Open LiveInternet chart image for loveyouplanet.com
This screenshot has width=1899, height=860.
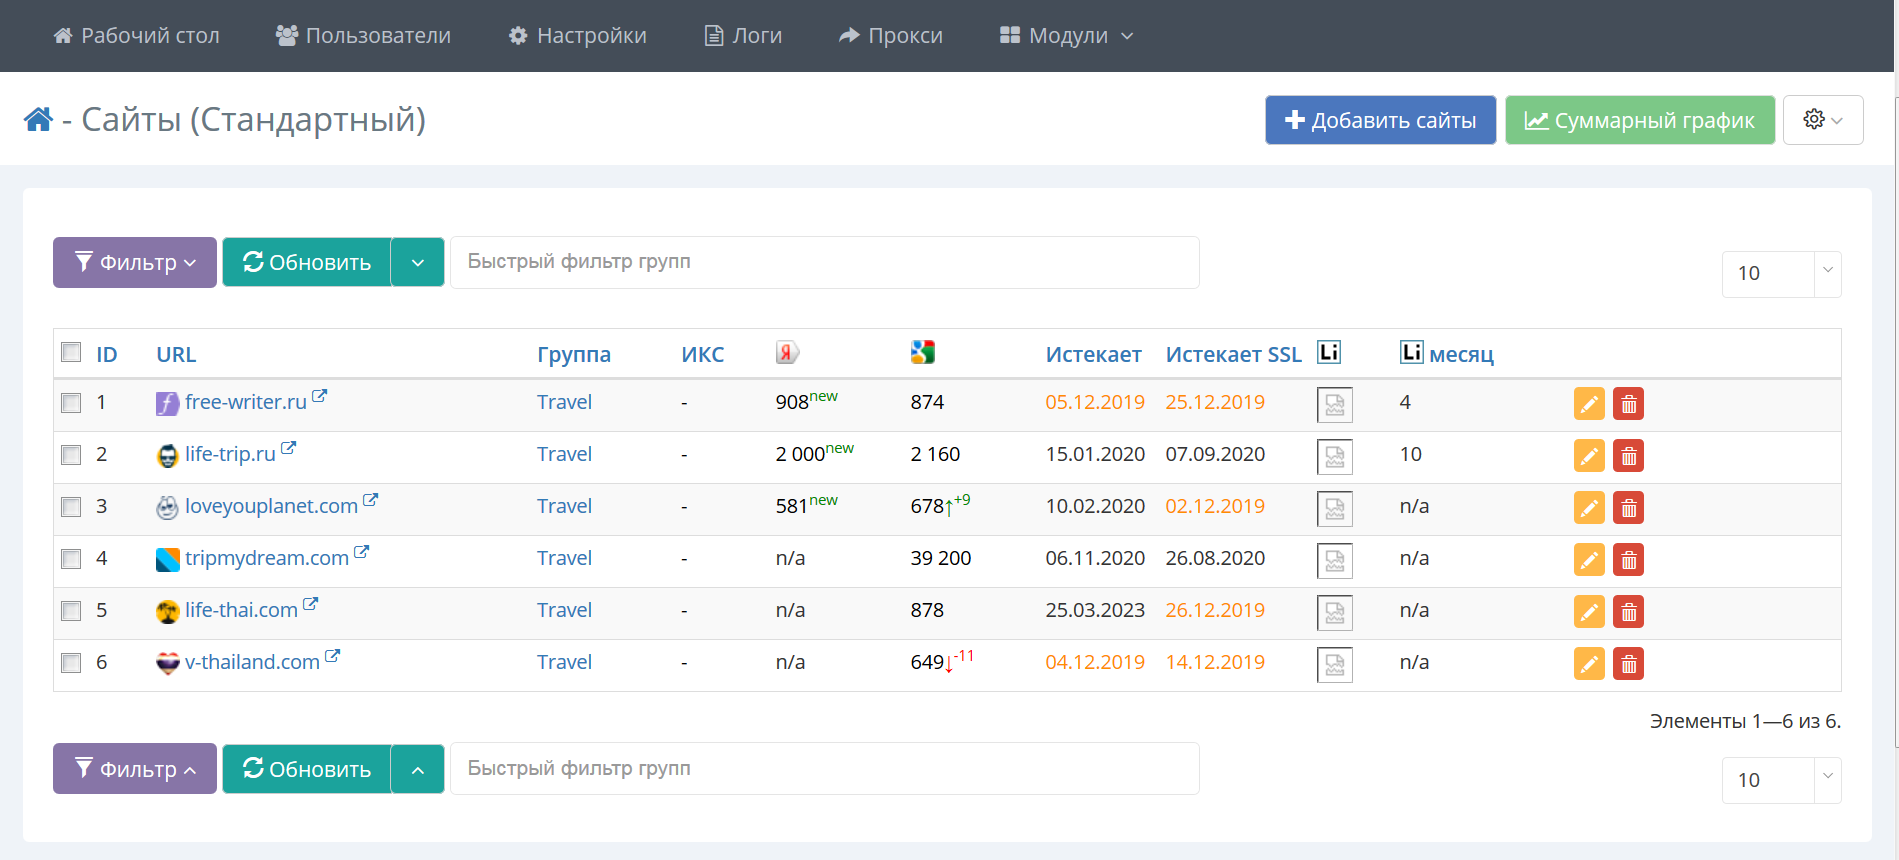1334,508
